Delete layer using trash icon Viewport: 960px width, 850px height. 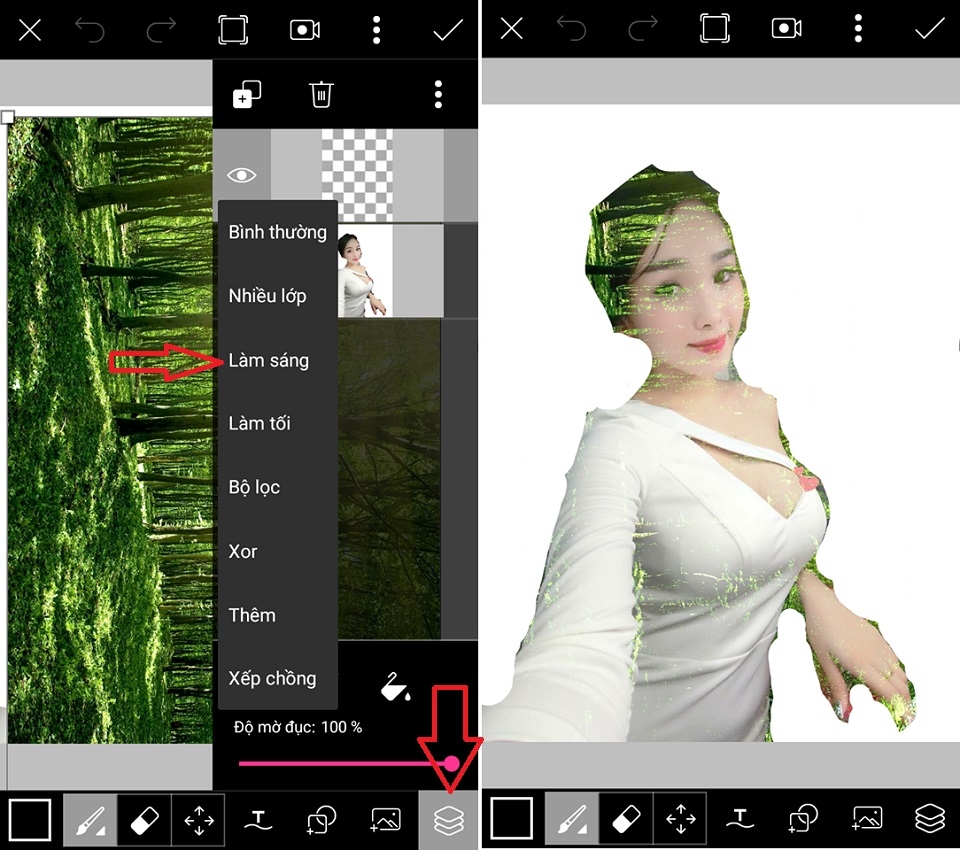[321, 94]
